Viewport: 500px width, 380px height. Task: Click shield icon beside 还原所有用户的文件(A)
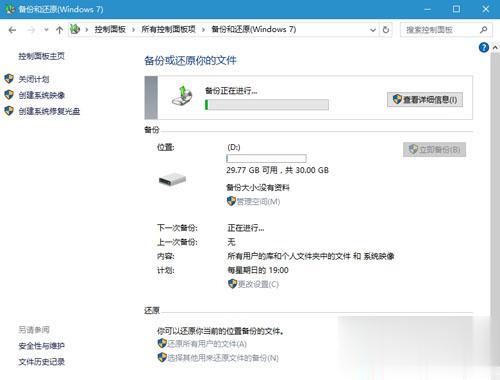162,343
